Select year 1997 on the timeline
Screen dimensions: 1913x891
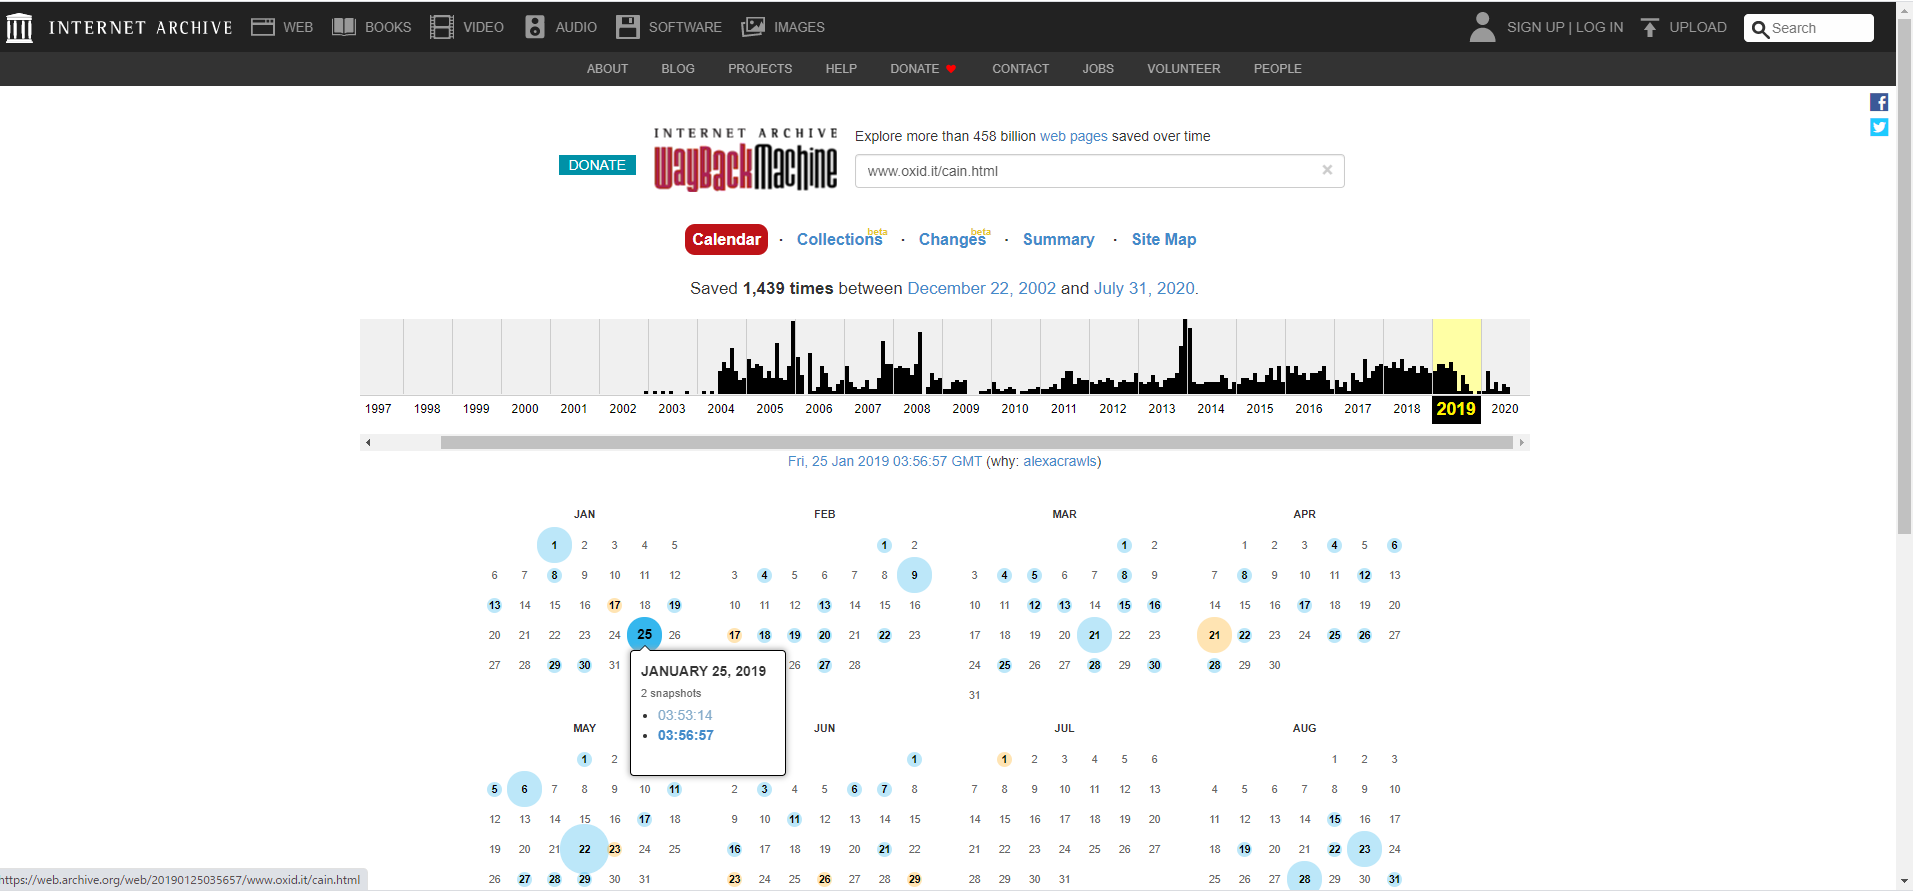tap(378, 409)
